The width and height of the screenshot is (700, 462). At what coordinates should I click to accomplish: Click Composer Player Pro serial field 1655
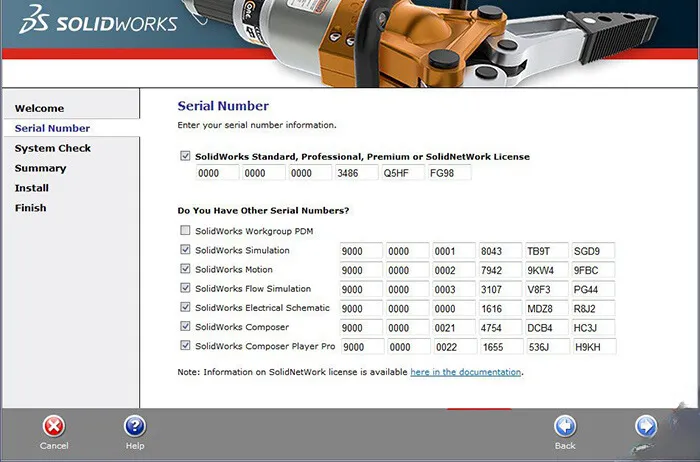(502, 347)
